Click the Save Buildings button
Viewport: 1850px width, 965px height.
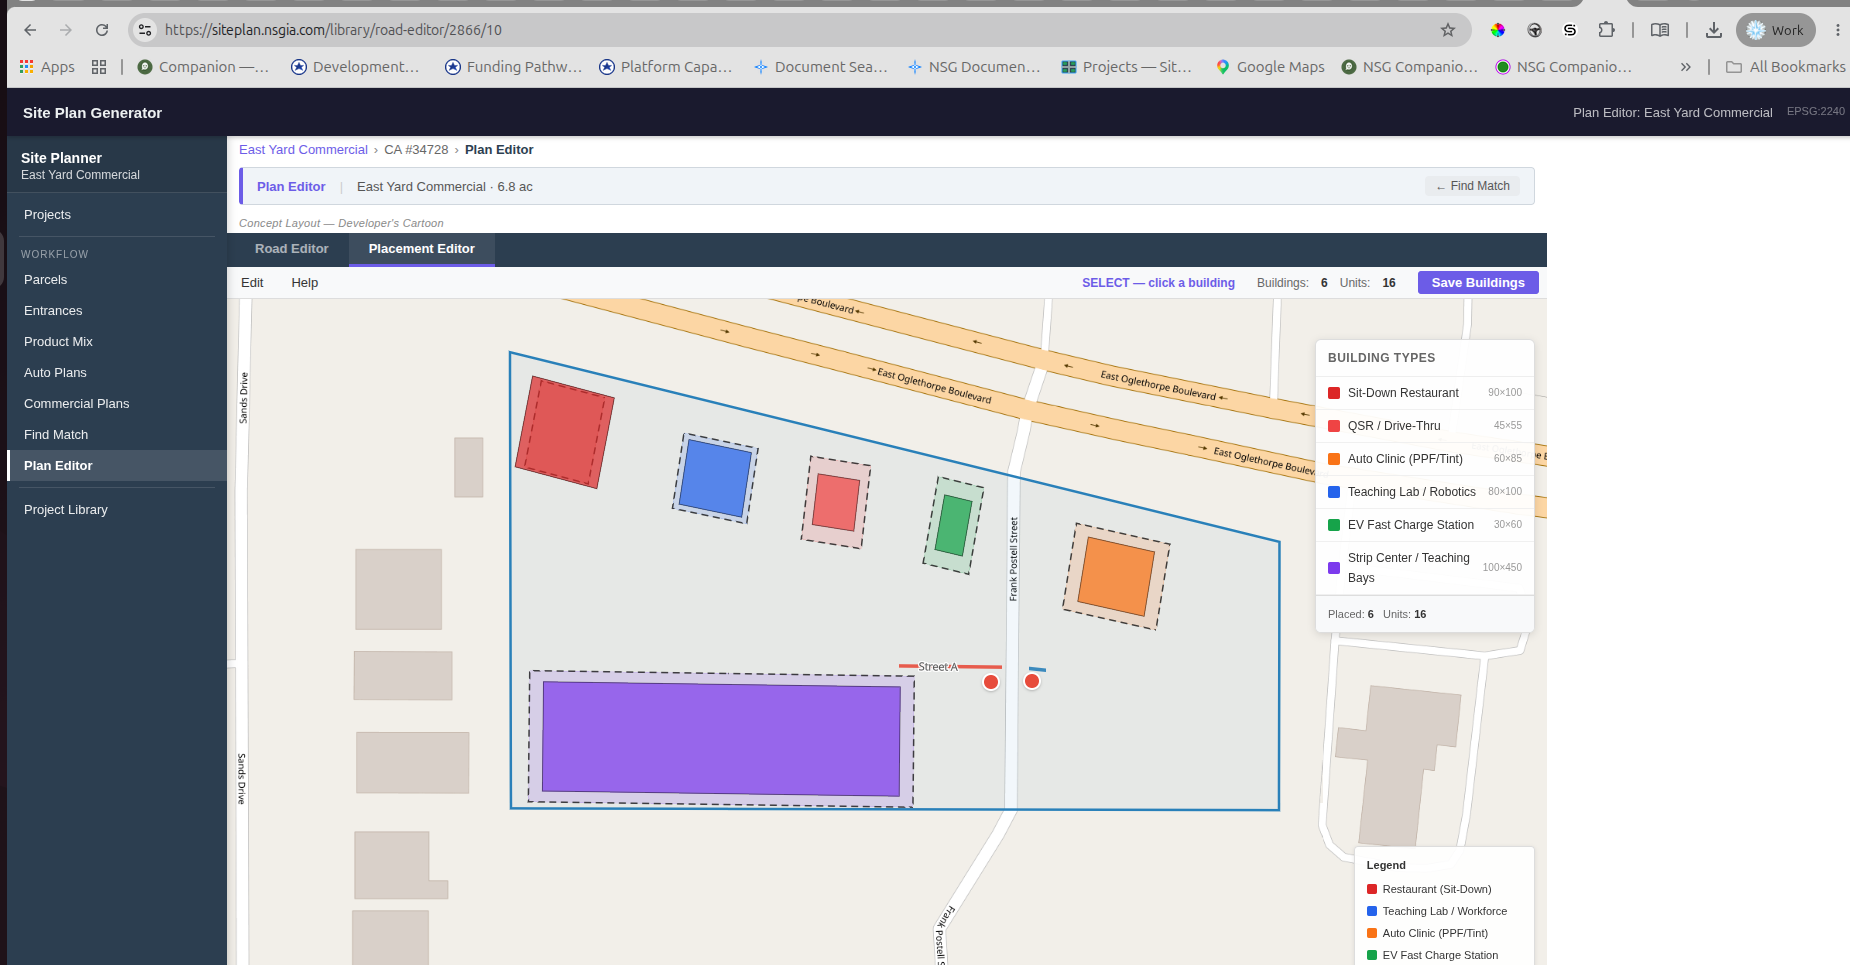point(1478,283)
